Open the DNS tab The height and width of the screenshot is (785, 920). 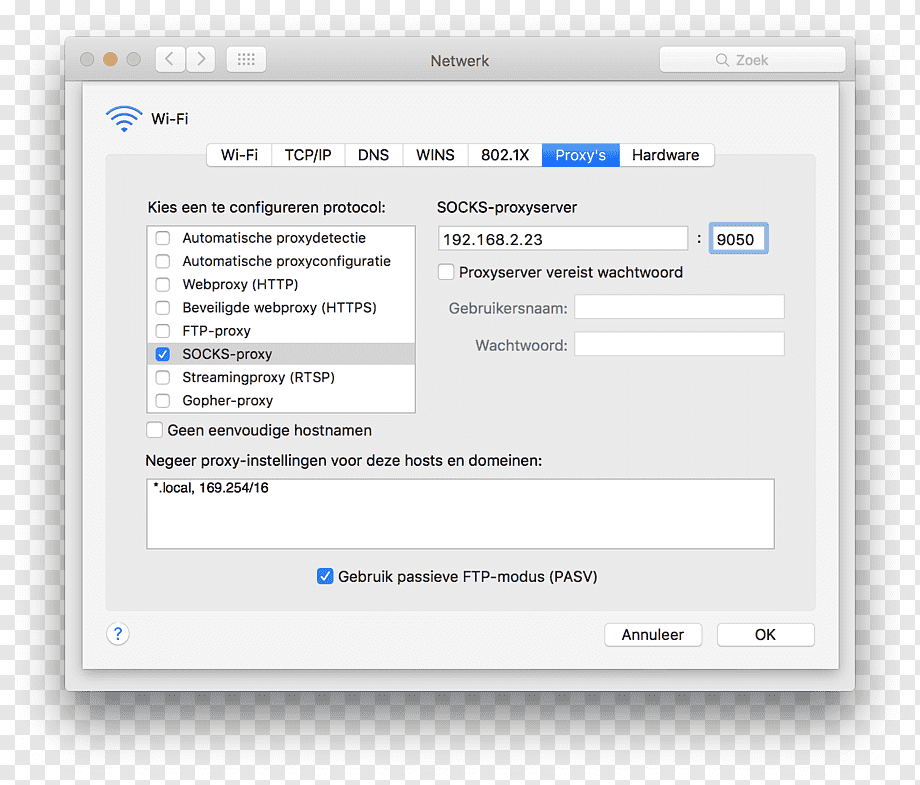coord(374,155)
